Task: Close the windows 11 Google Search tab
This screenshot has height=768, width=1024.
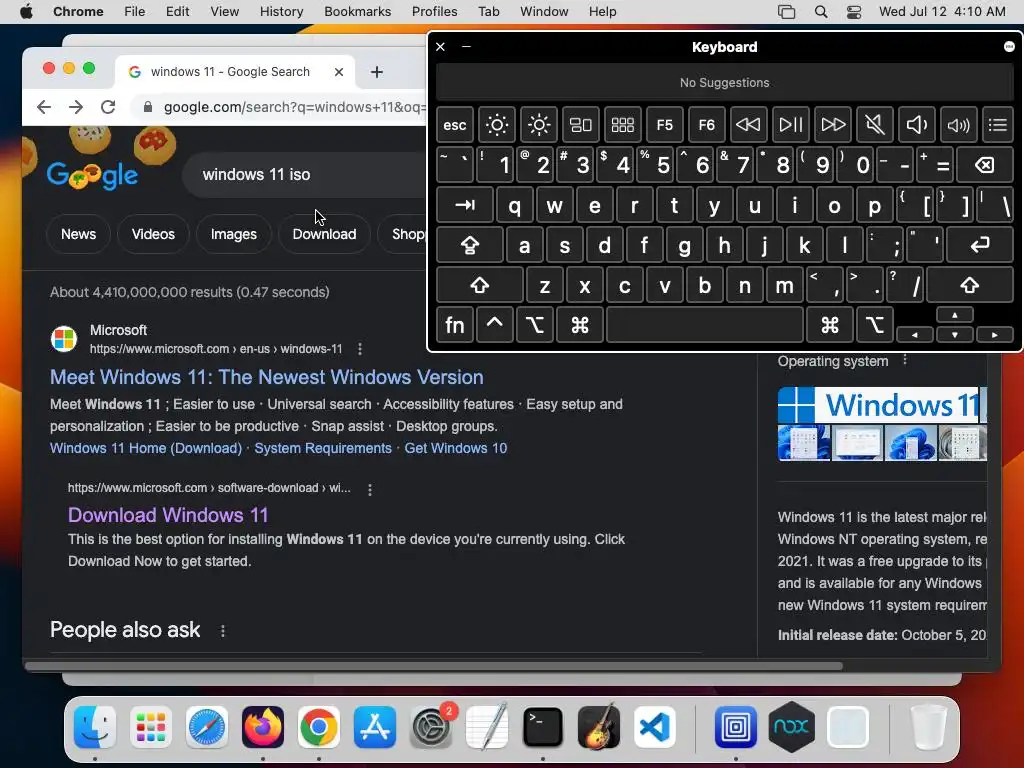Action: pyautogui.click(x=339, y=72)
